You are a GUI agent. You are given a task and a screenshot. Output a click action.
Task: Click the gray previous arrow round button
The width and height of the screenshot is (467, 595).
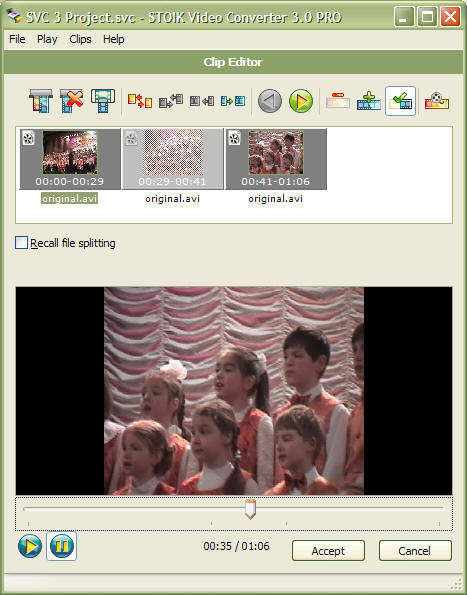270,101
